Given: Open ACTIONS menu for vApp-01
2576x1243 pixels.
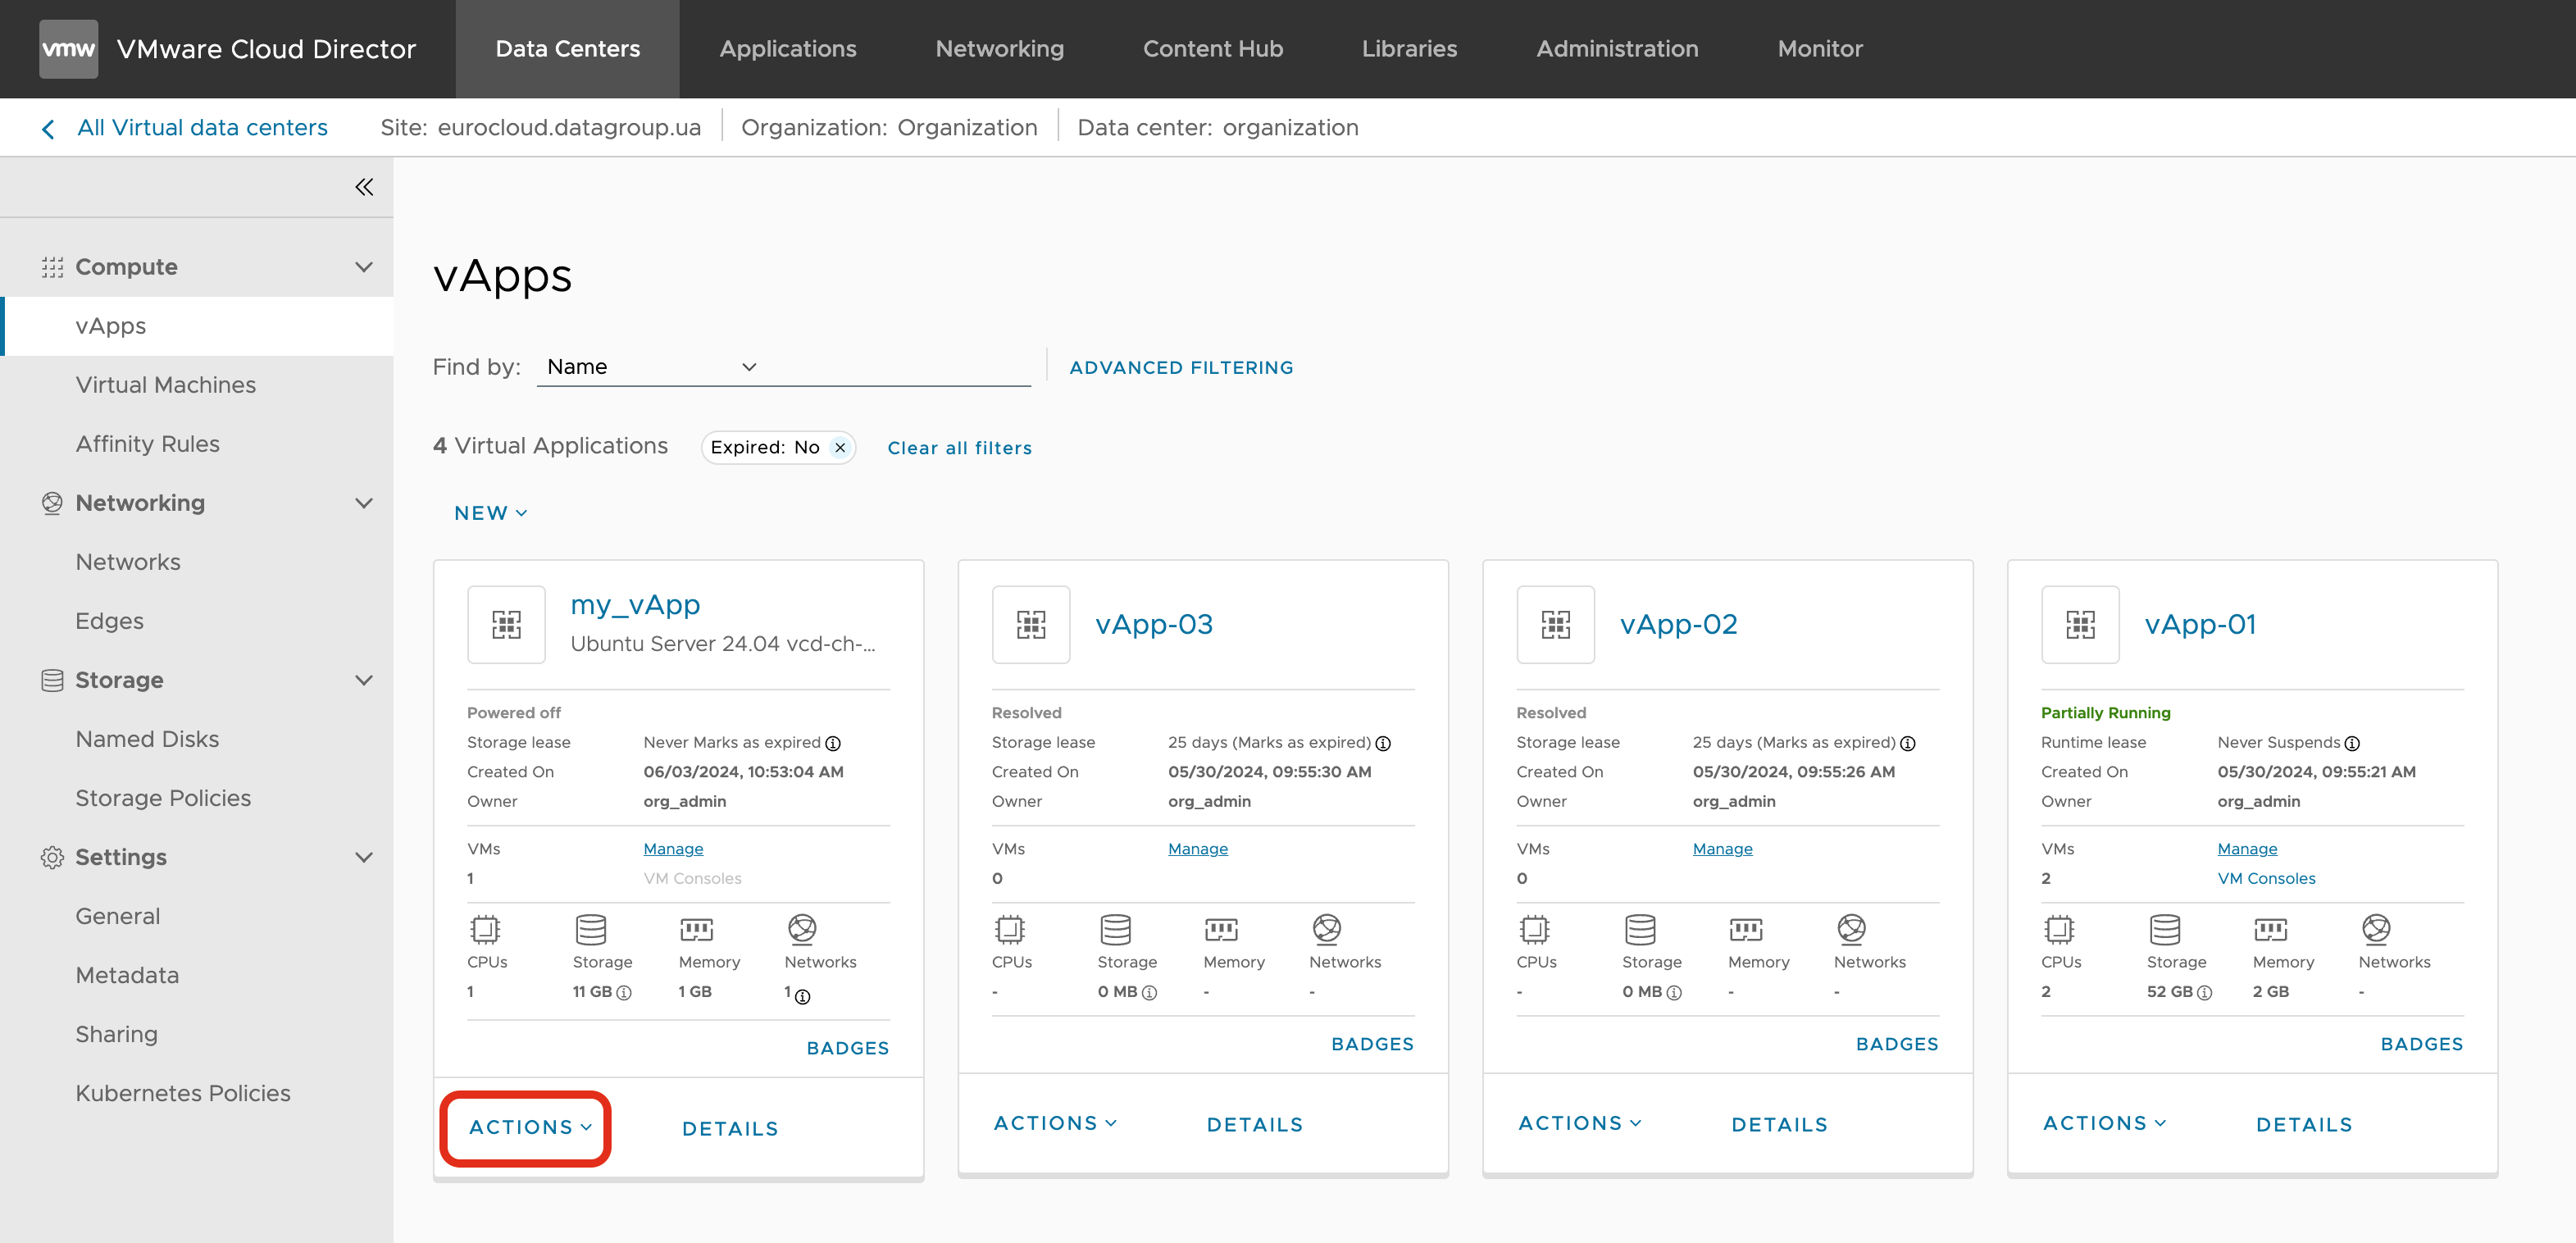Looking at the screenshot, I should click(2104, 1123).
